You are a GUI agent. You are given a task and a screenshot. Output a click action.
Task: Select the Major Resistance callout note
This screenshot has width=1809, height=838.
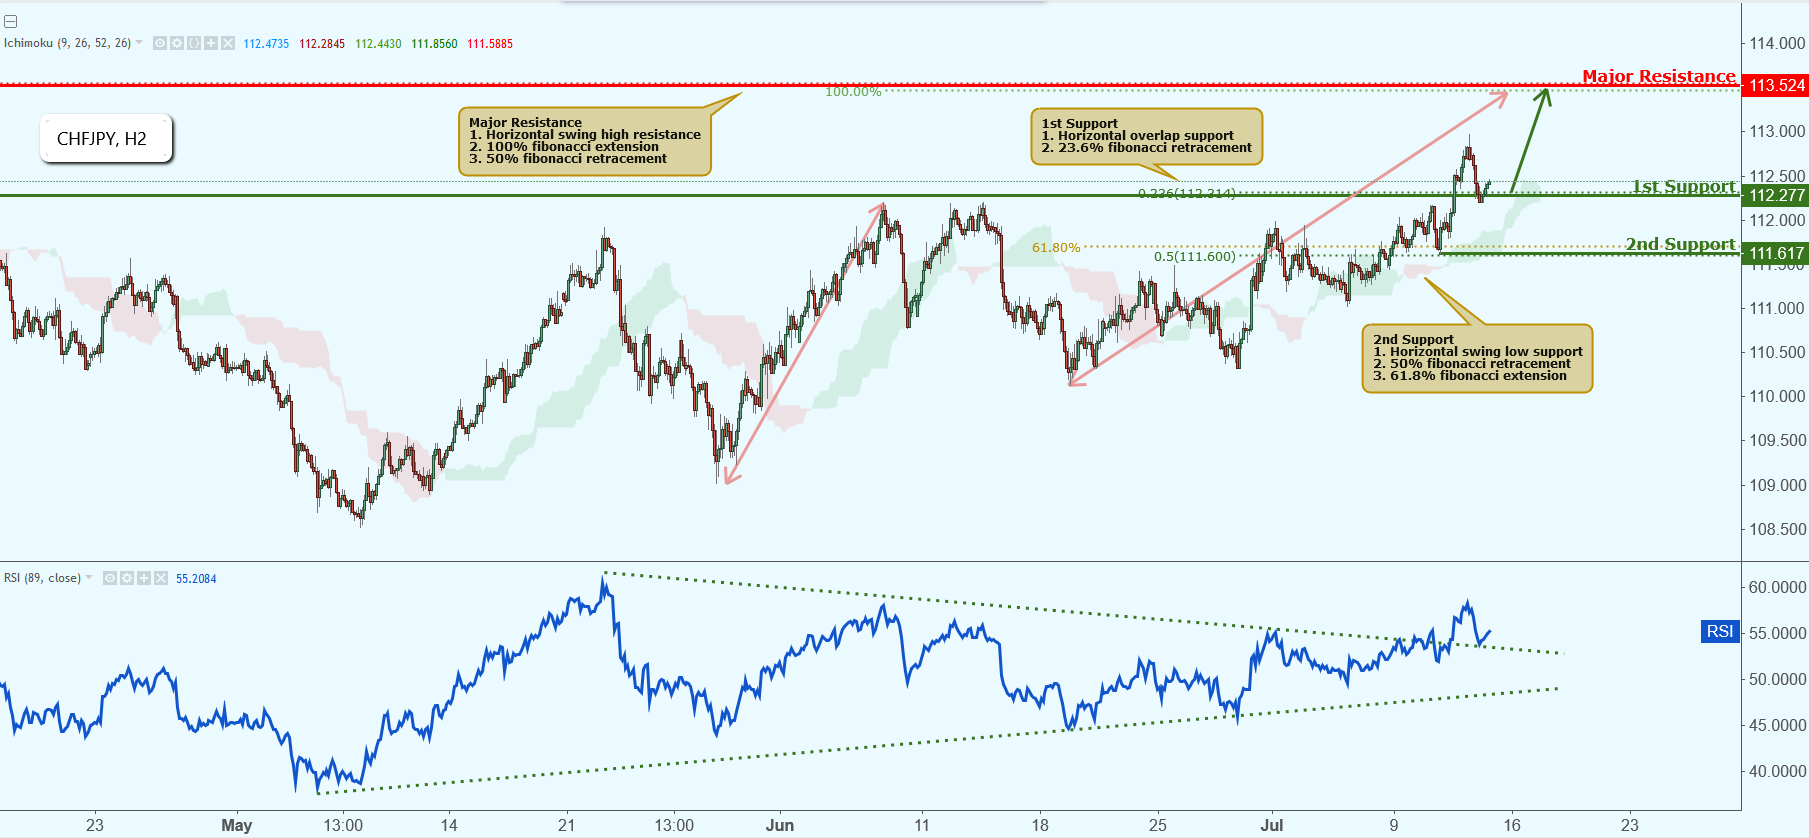[585, 141]
